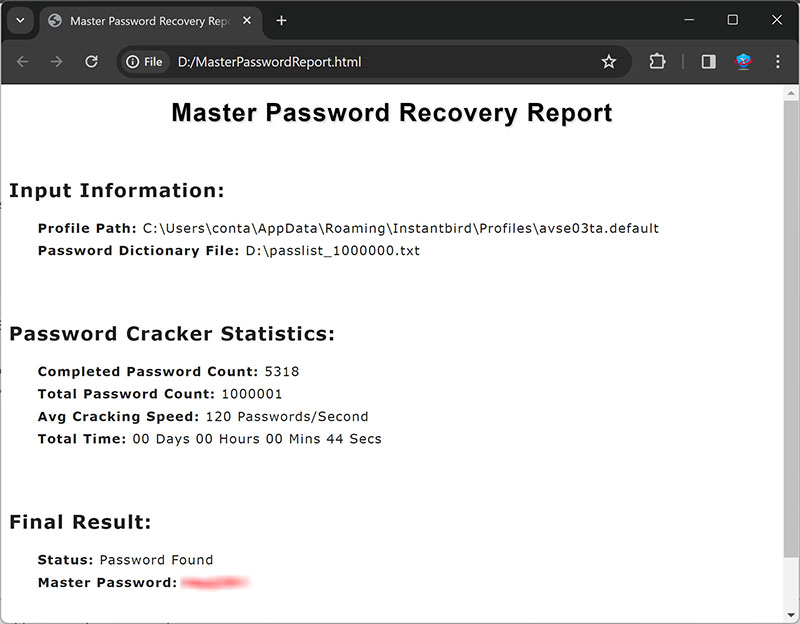The image size is (800, 624).
Task: Bookmark this page with star icon
Action: pyautogui.click(x=608, y=62)
